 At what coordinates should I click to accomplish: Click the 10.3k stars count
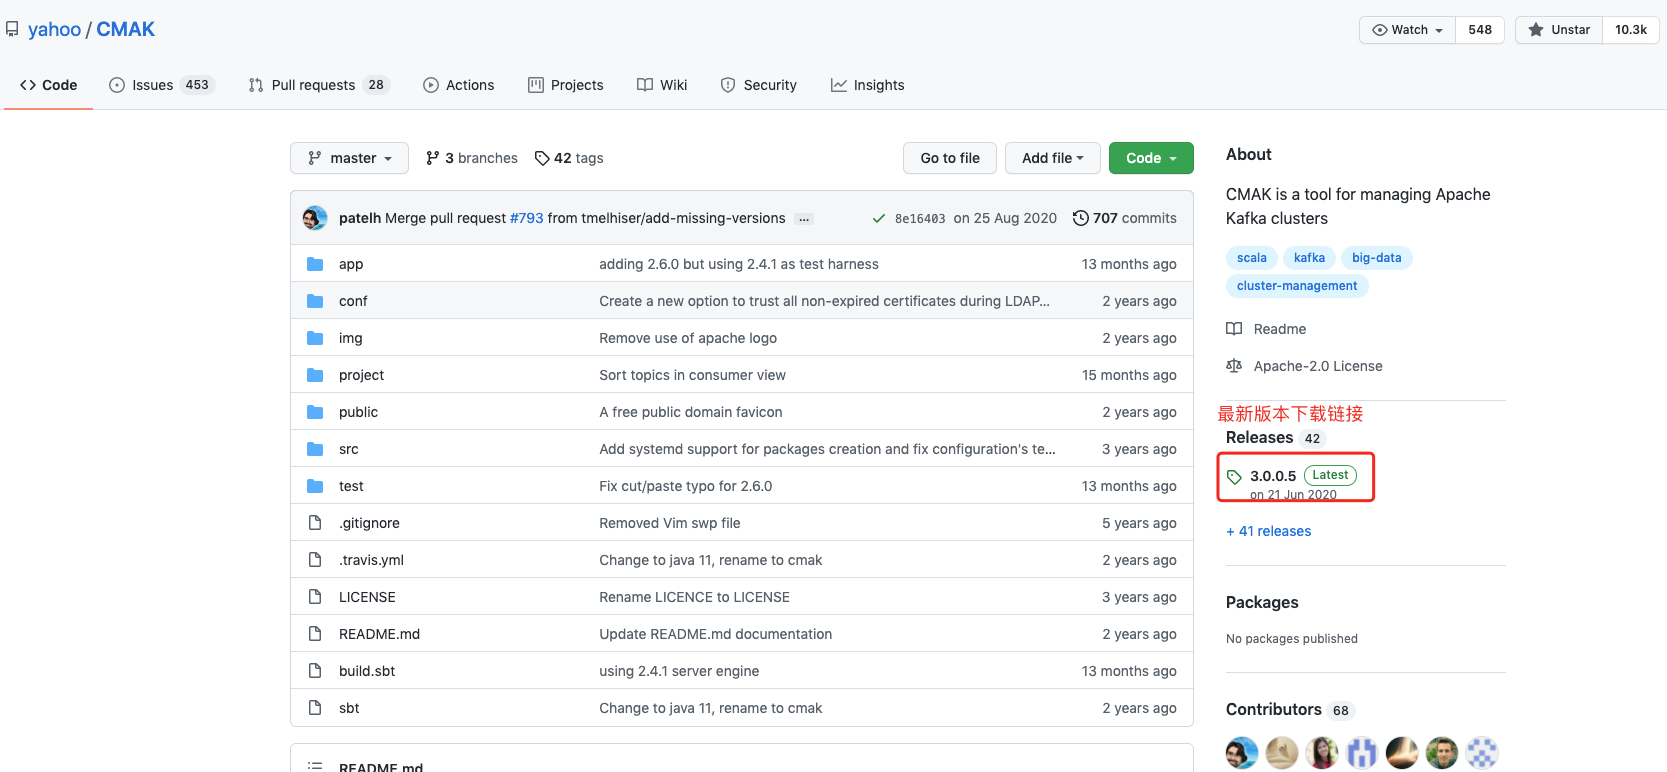click(x=1631, y=30)
